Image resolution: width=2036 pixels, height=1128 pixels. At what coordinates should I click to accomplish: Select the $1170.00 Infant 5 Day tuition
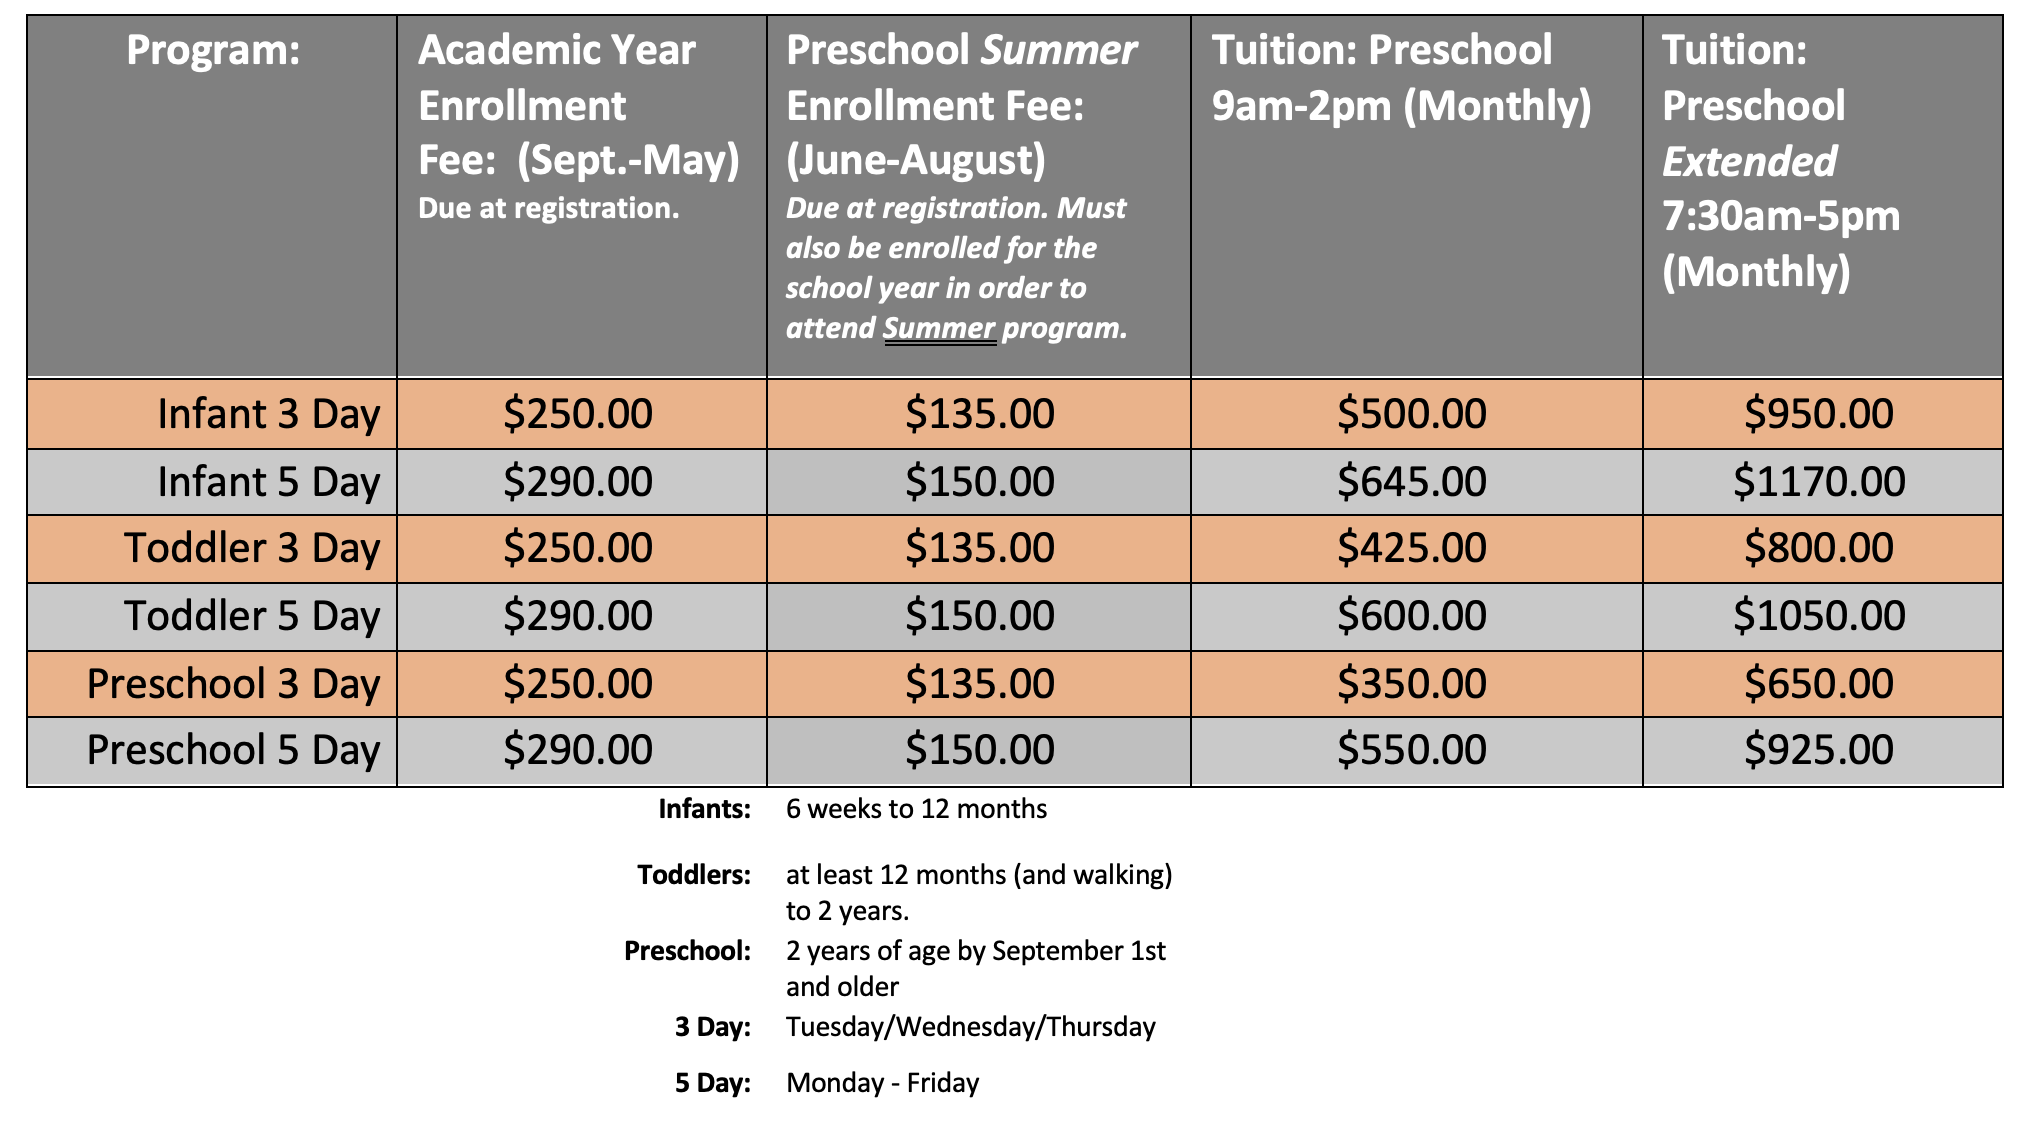pos(1819,482)
